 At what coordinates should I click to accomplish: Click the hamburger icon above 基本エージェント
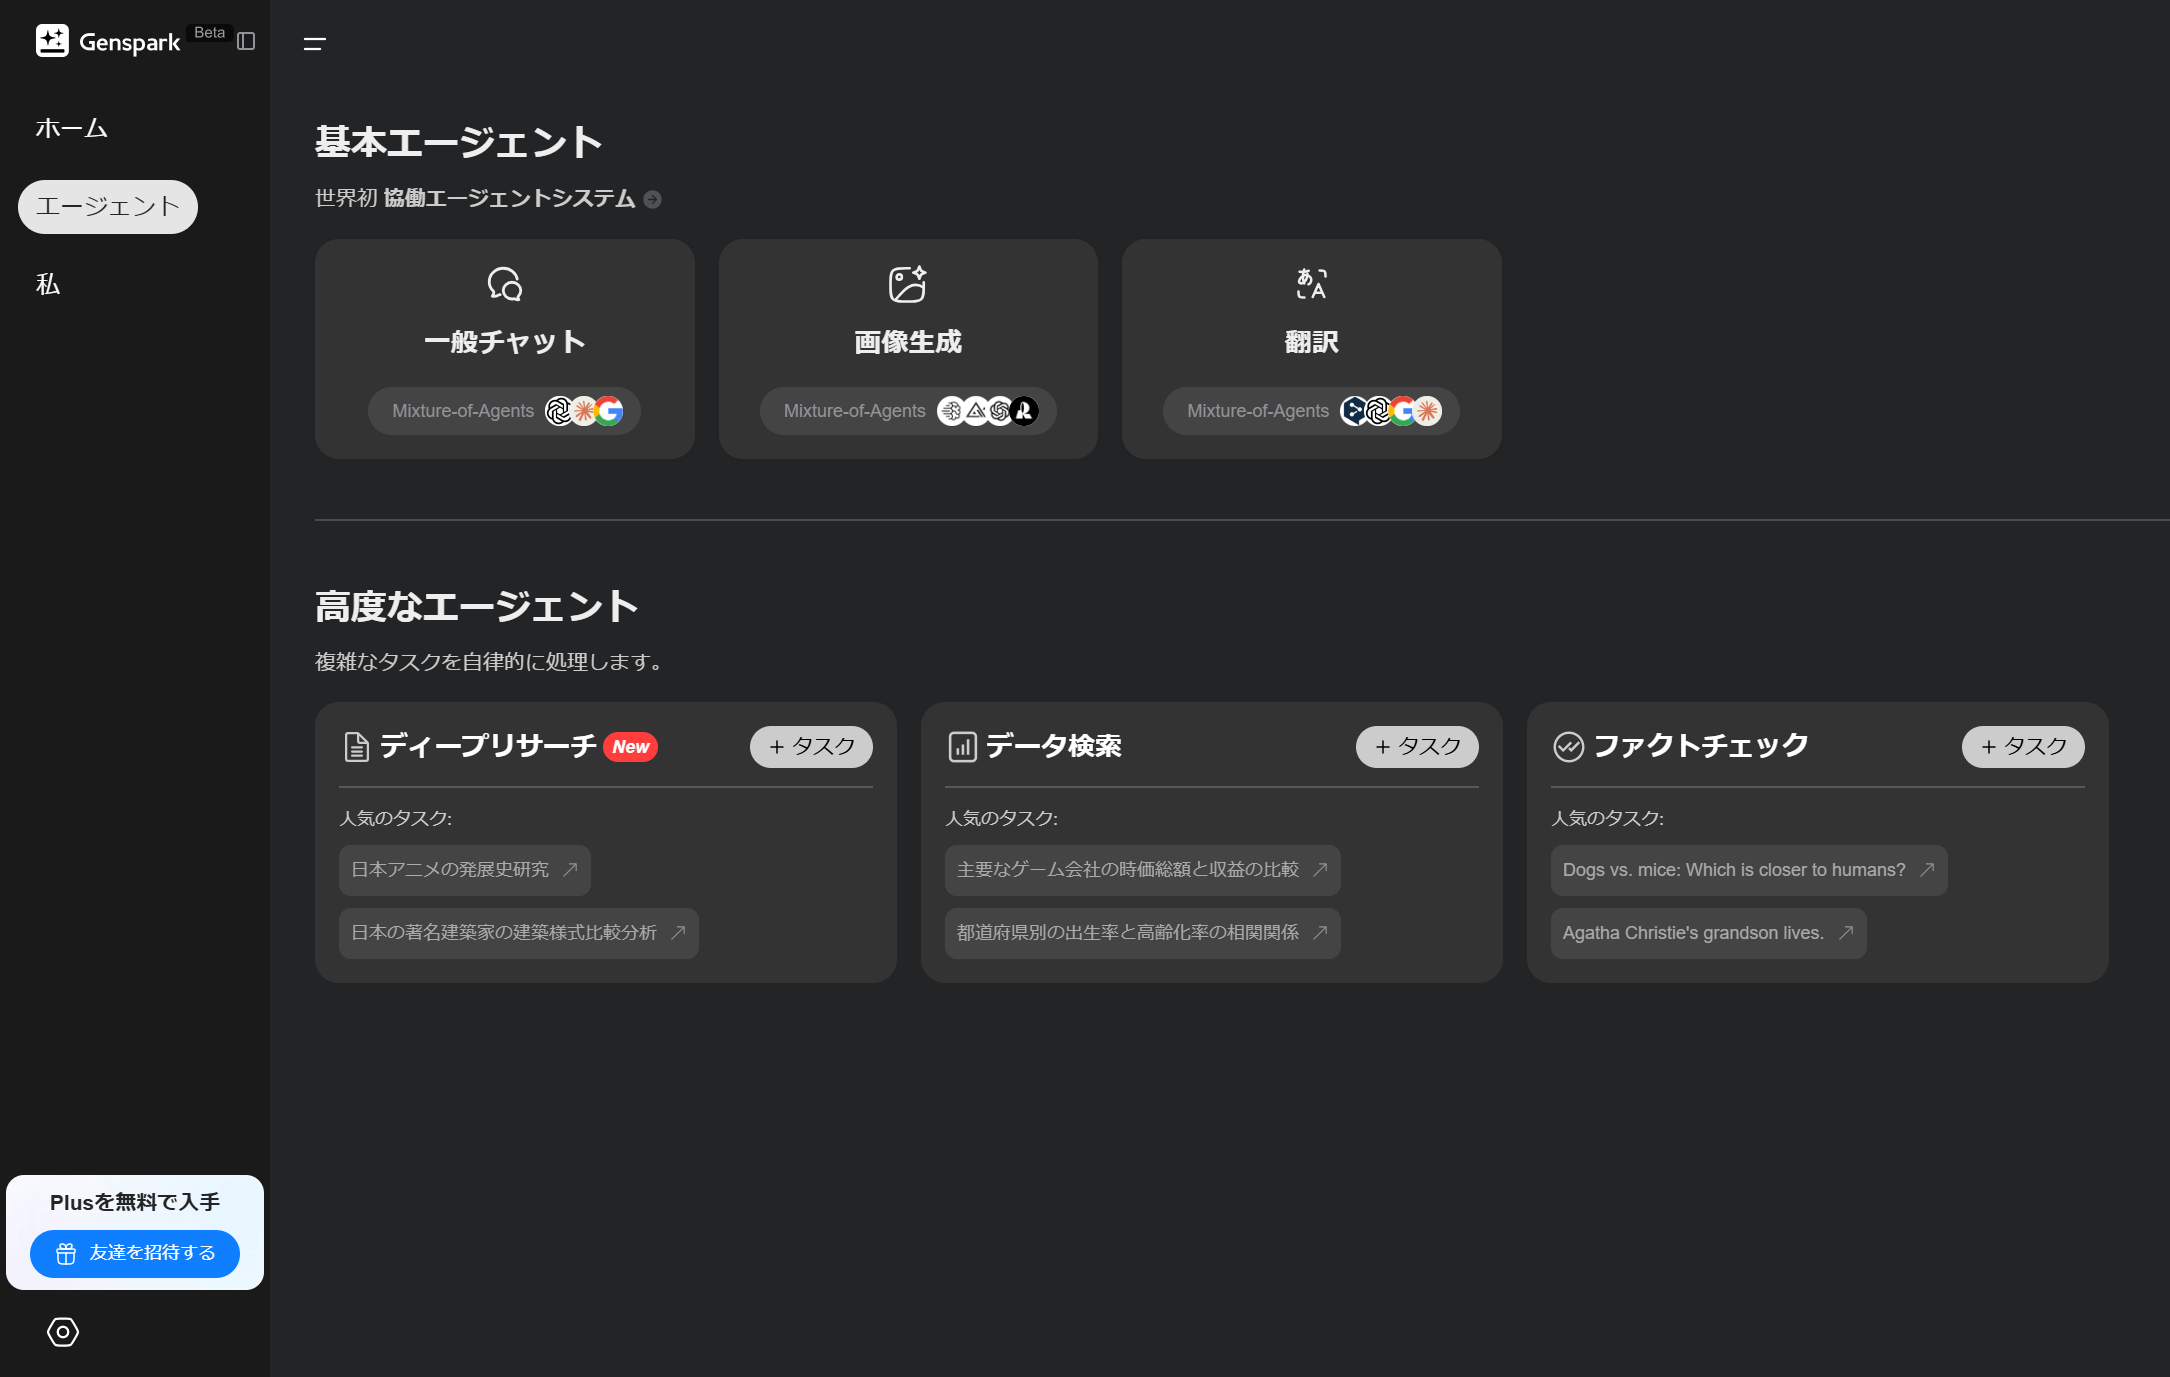click(x=315, y=43)
